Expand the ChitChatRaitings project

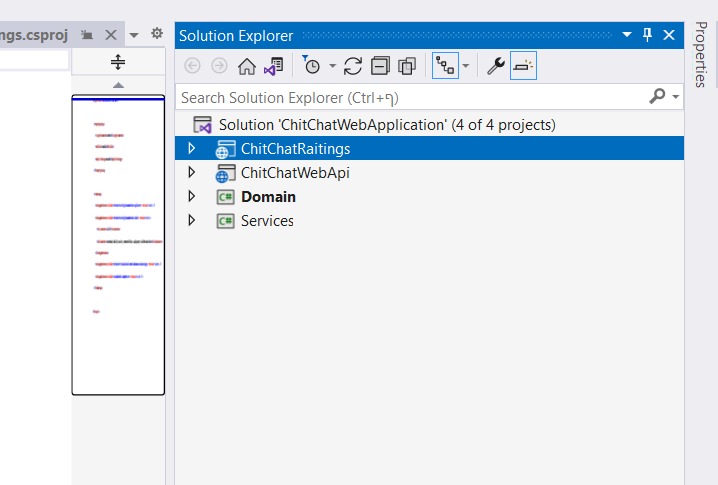point(192,148)
